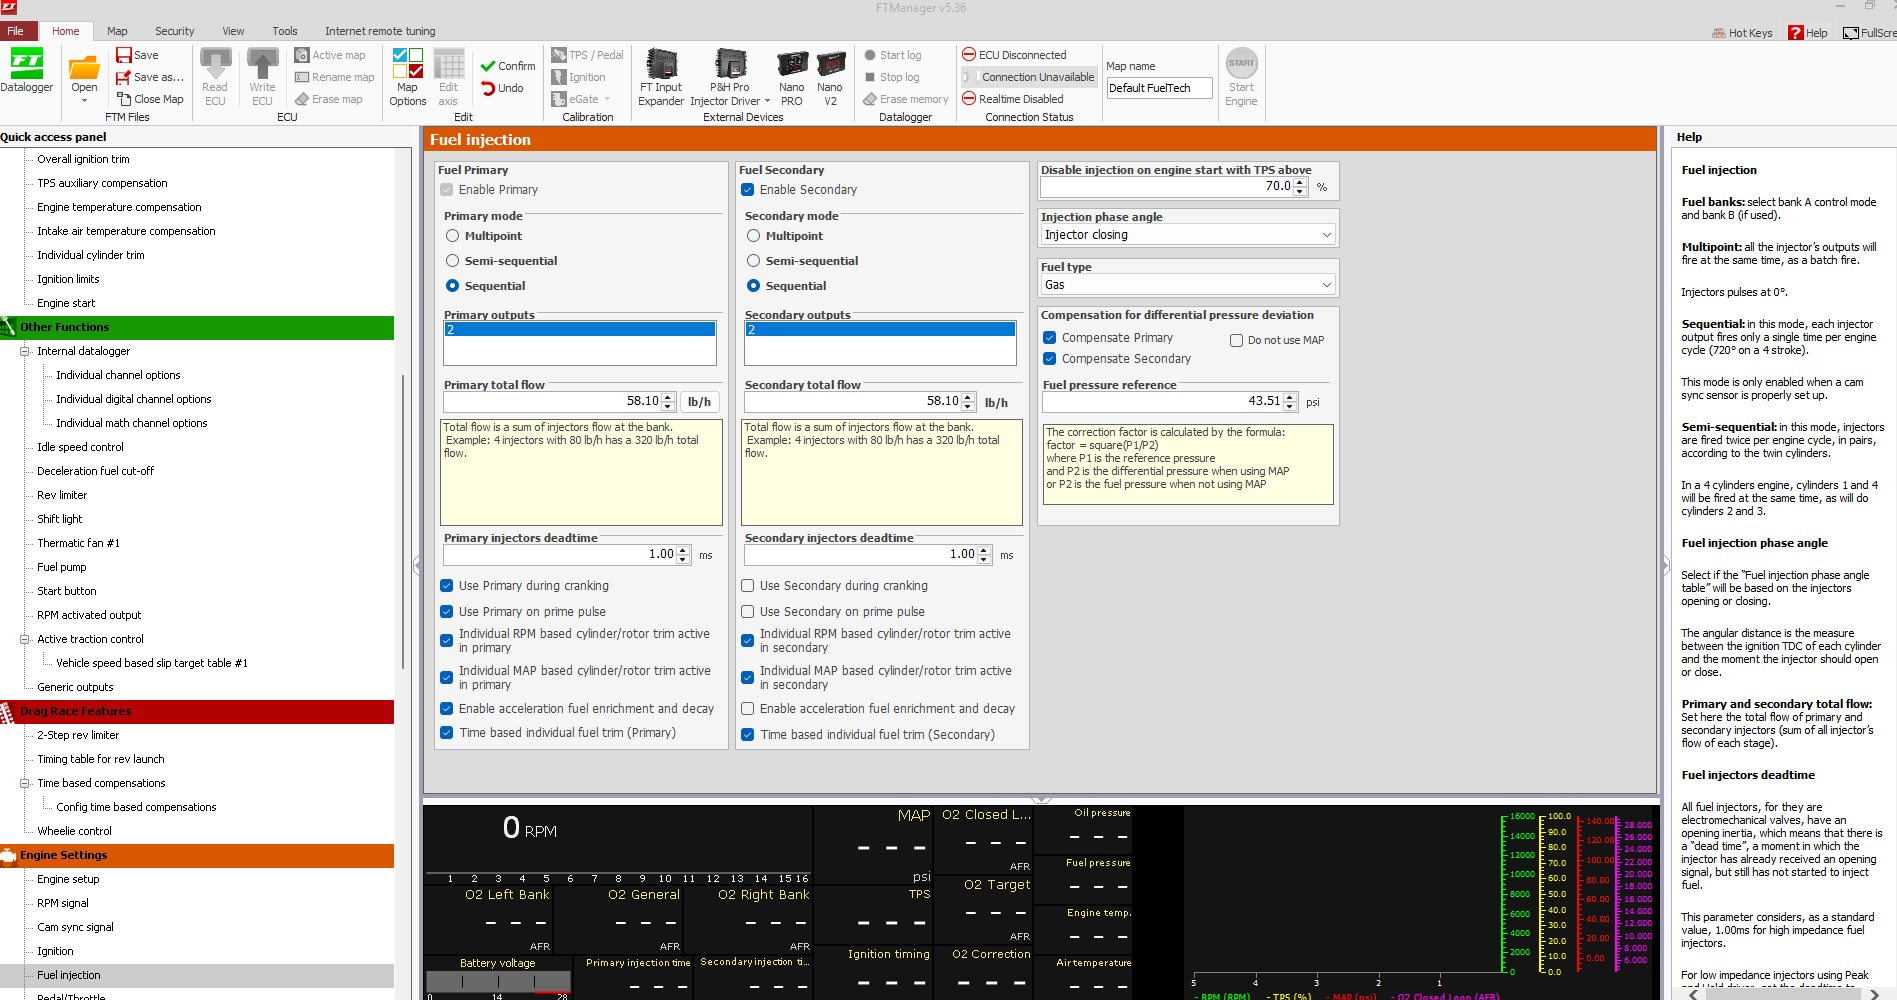Screen dimensions: 1897x1000
Task: Disable the Enable Secondary checkbox
Action: 748,190
